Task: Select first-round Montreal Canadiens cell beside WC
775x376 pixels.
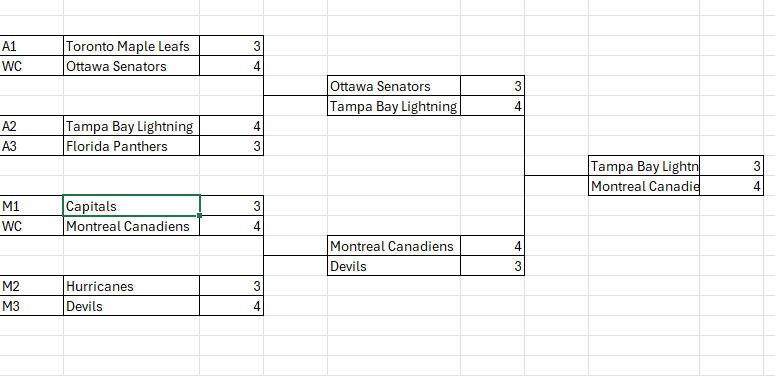Action: [x=131, y=226]
